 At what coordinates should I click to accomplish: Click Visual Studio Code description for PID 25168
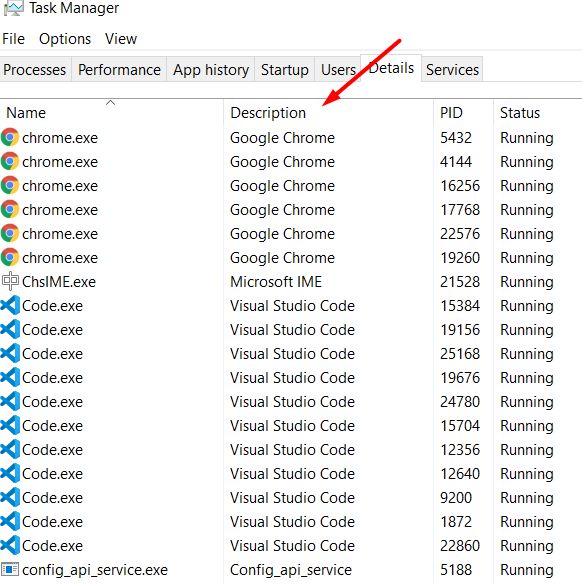tap(292, 354)
